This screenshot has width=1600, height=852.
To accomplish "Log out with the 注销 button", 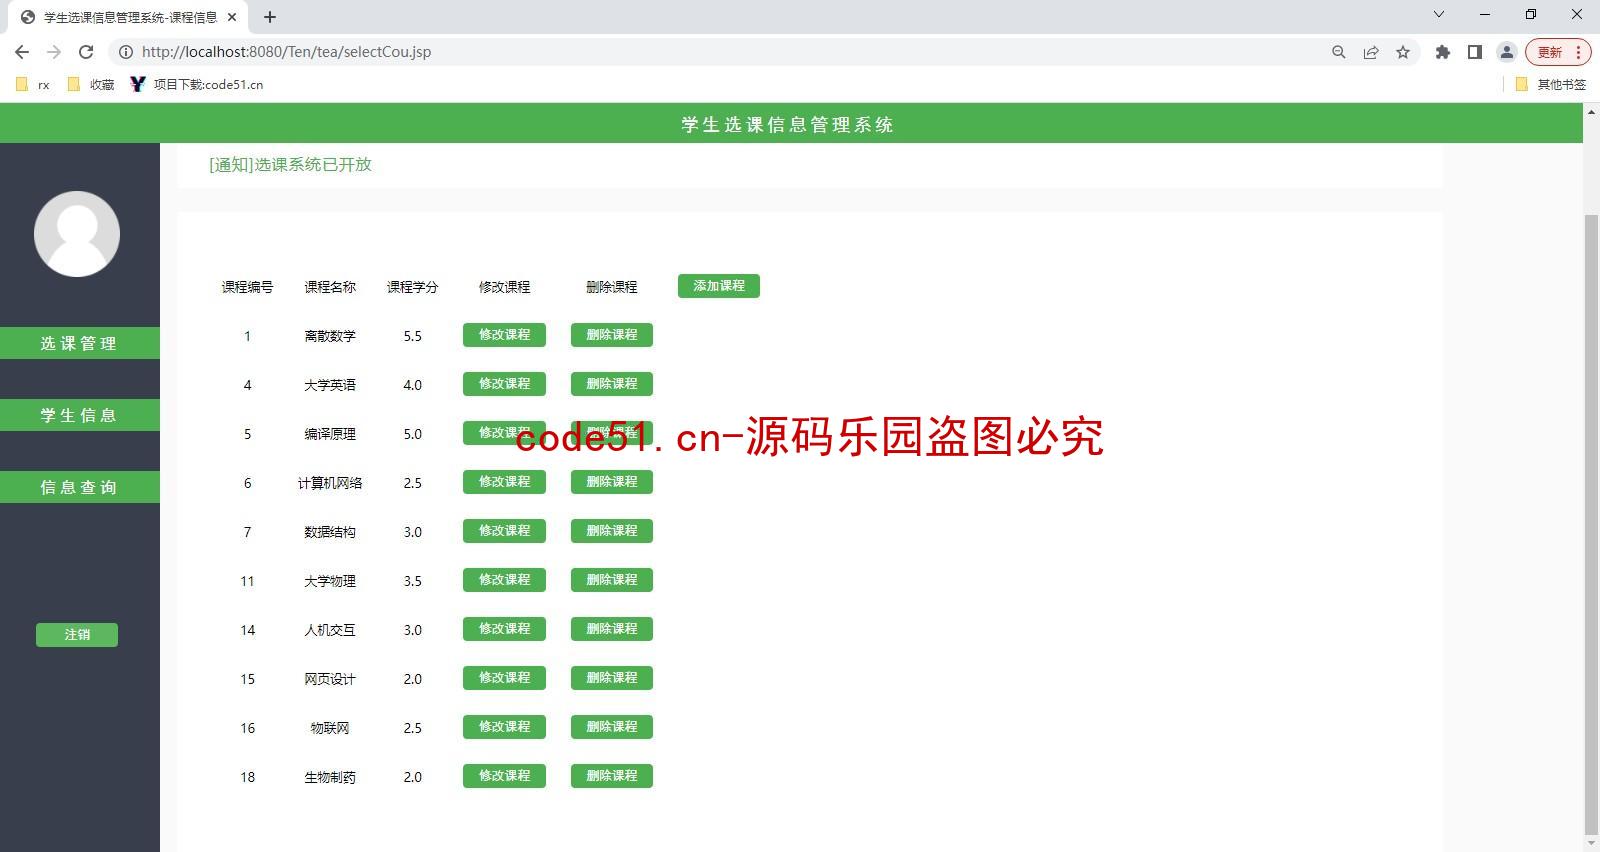I will point(77,635).
